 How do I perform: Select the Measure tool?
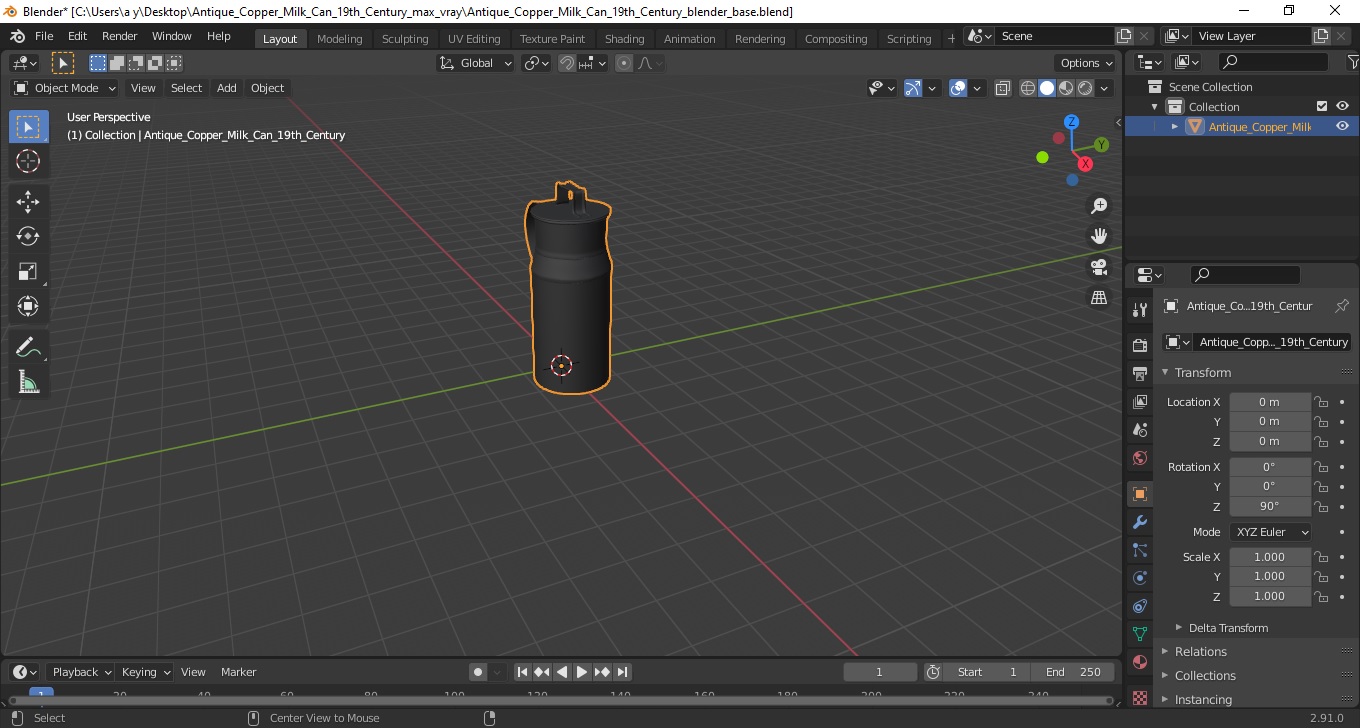(x=28, y=381)
